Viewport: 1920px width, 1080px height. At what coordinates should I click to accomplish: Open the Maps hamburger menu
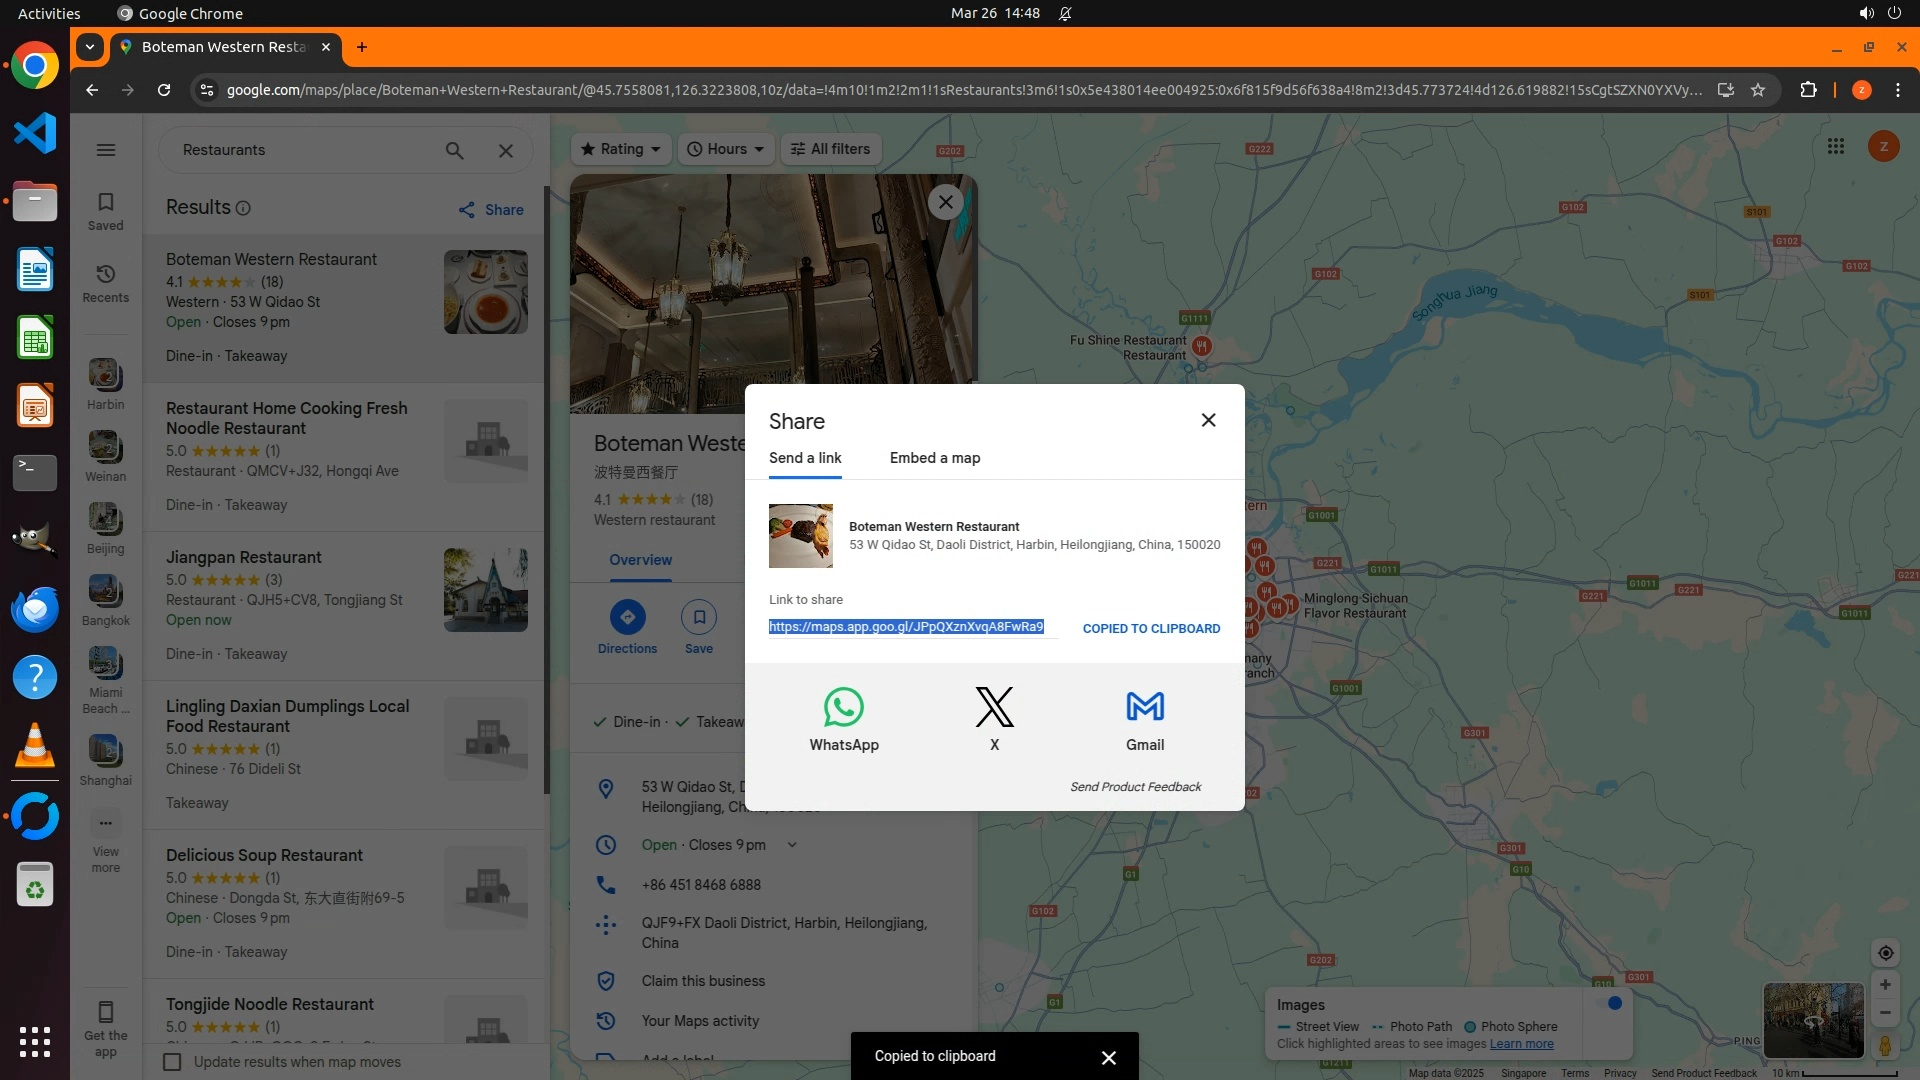(x=105, y=150)
